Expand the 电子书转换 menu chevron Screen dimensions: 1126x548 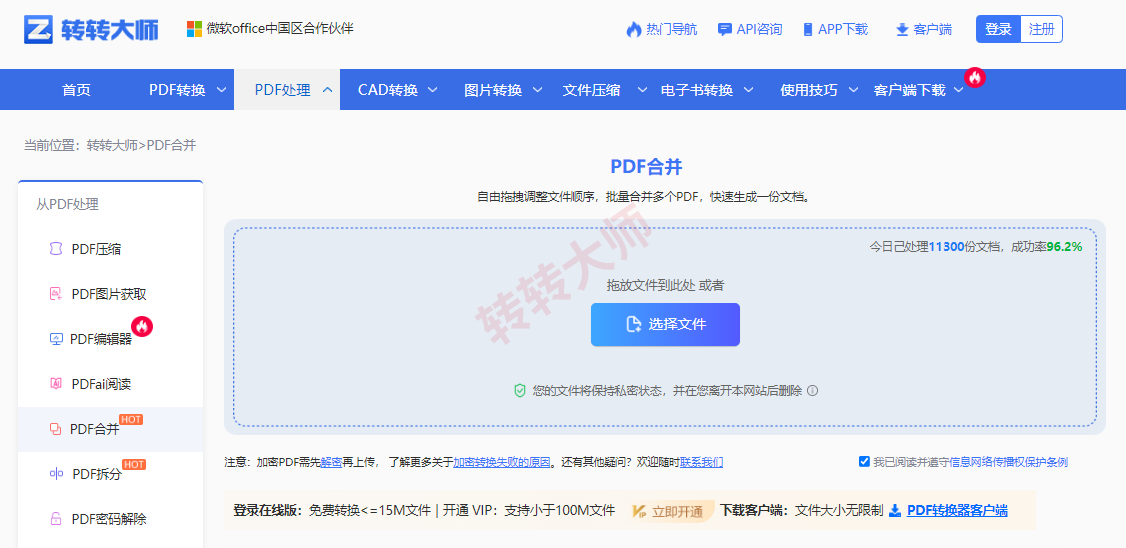[748, 90]
